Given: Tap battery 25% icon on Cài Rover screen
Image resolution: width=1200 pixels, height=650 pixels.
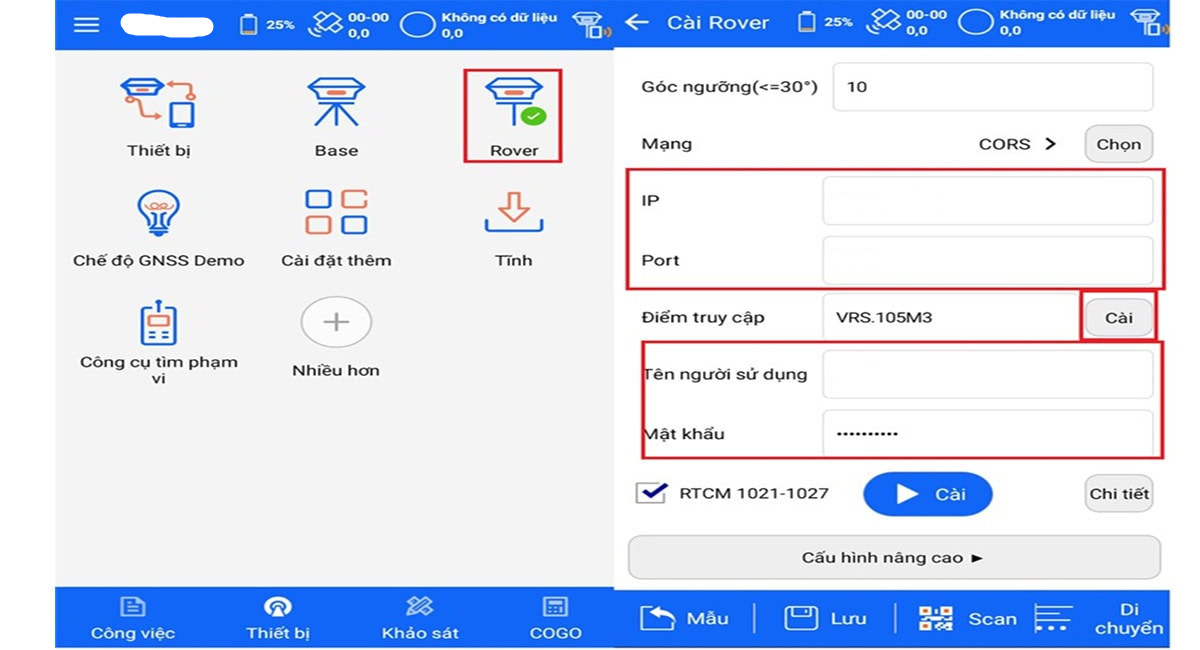Looking at the screenshot, I should tap(807, 22).
